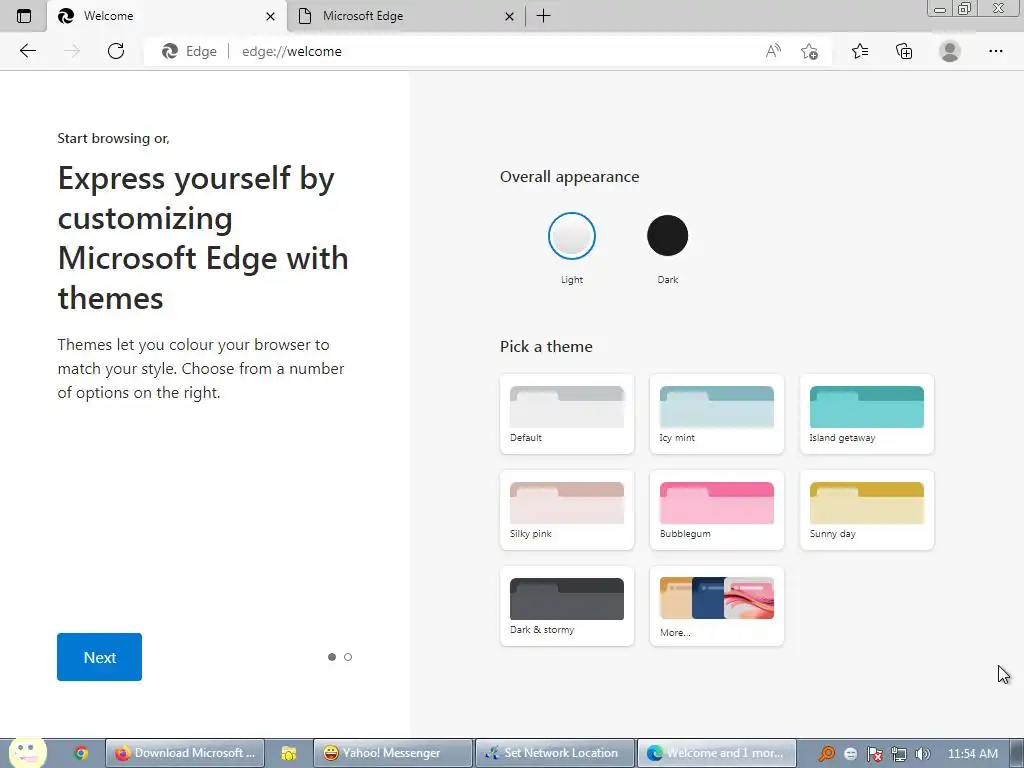The image size is (1024, 768).
Task: Open the profile avatar menu
Action: coord(950,51)
